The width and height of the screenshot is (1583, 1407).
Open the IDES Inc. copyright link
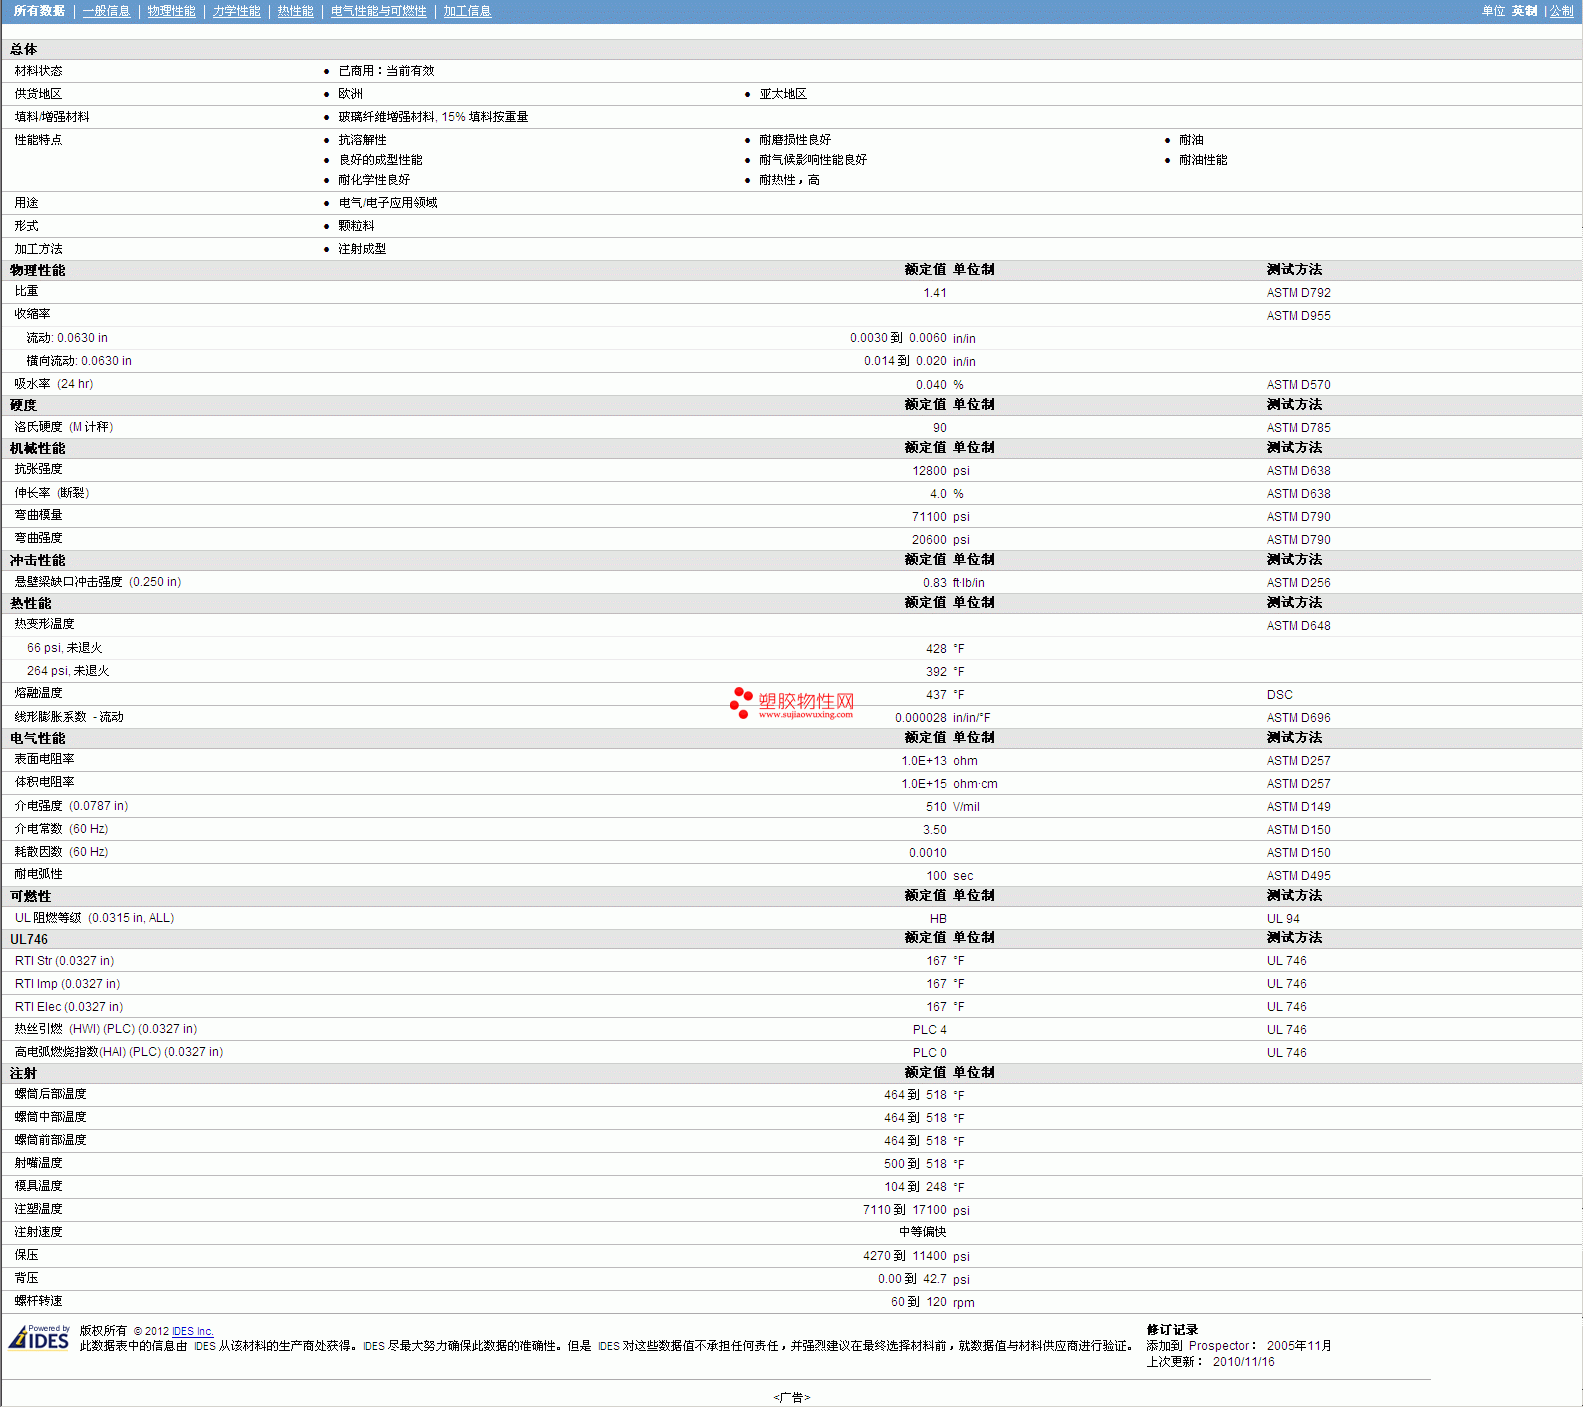click(192, 1331)
